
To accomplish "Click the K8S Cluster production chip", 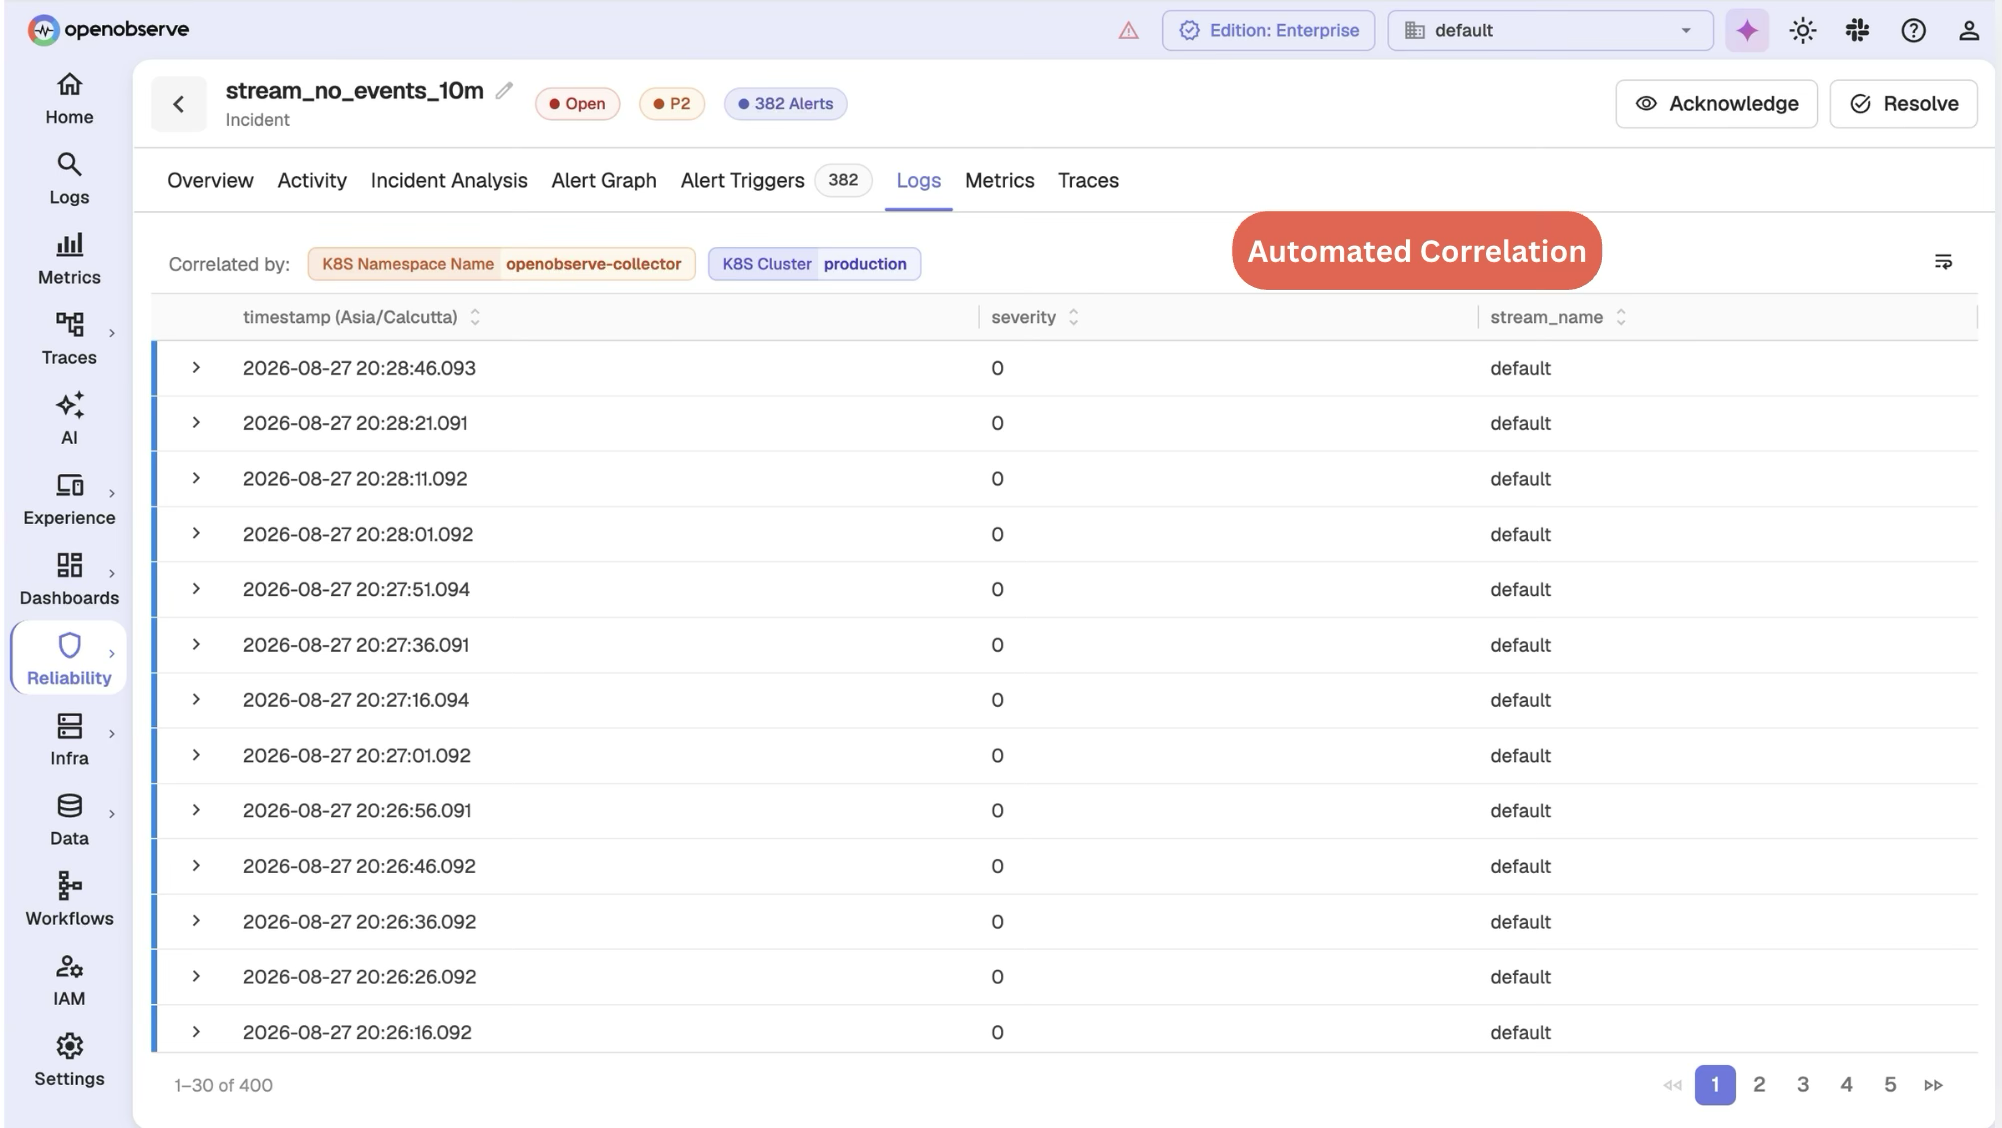I will tap(814, 264).
